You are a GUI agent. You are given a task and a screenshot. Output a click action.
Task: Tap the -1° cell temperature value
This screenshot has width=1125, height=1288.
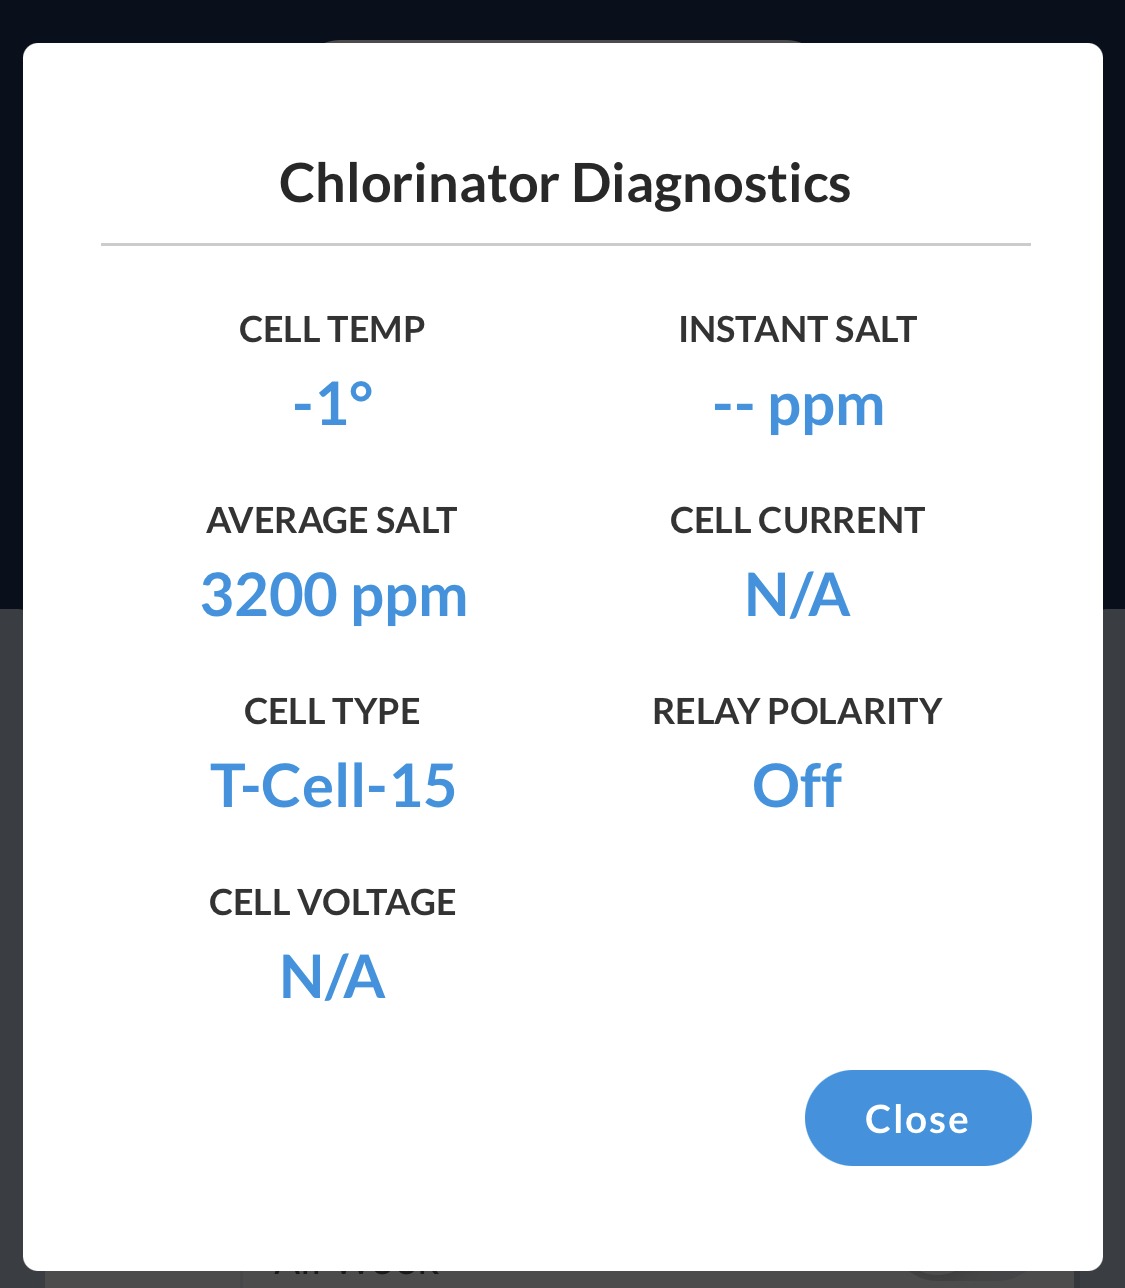(333, 404)
